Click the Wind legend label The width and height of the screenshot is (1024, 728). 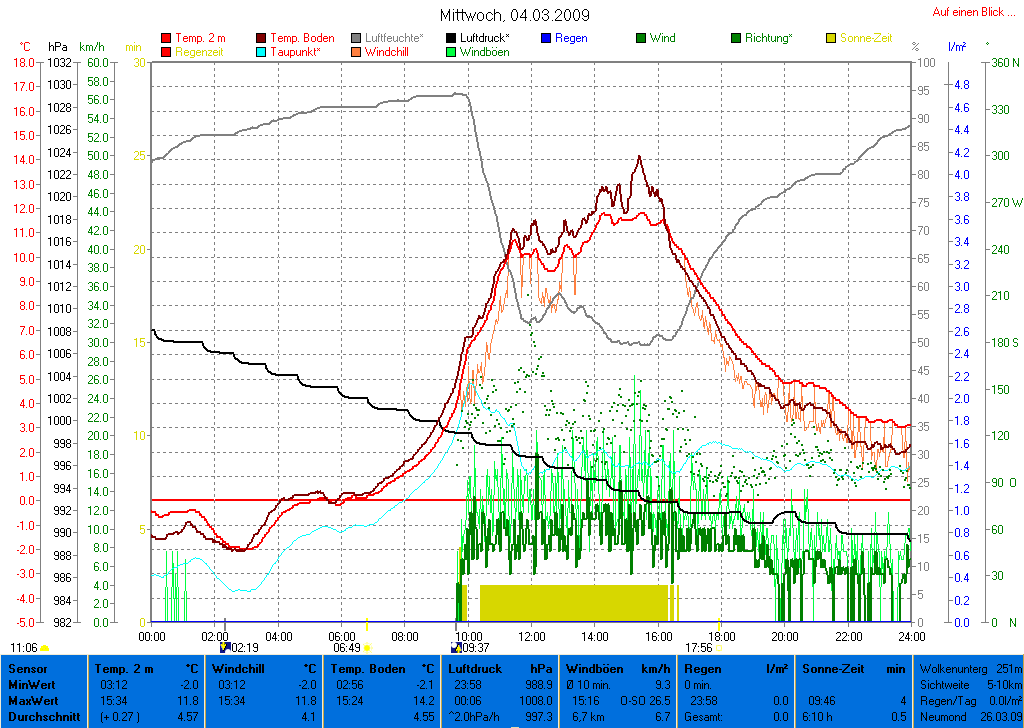pos(662,38)
